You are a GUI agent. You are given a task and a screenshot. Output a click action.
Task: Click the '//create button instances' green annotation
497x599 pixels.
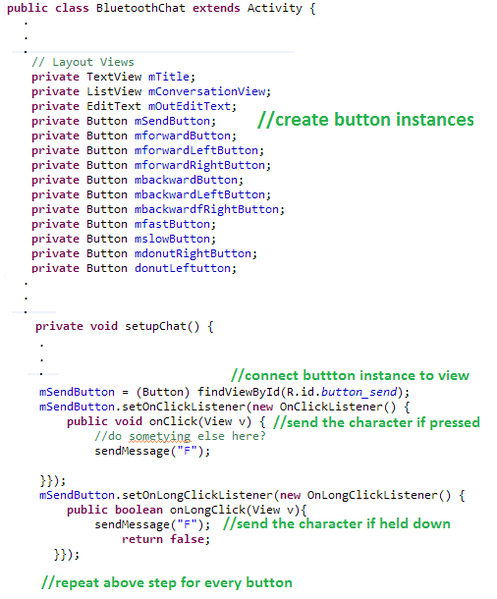[366, 120]
